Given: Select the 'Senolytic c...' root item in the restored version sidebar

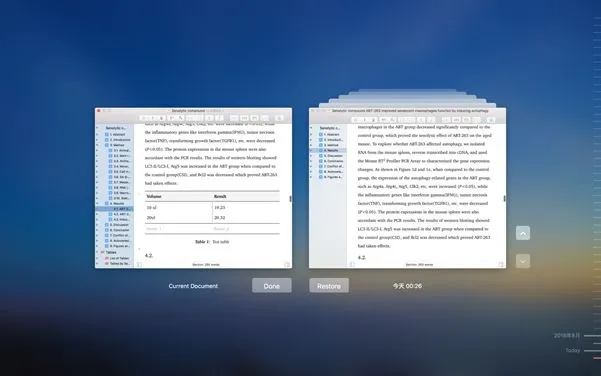Looking at the screenshot, I should click(330, 128).
